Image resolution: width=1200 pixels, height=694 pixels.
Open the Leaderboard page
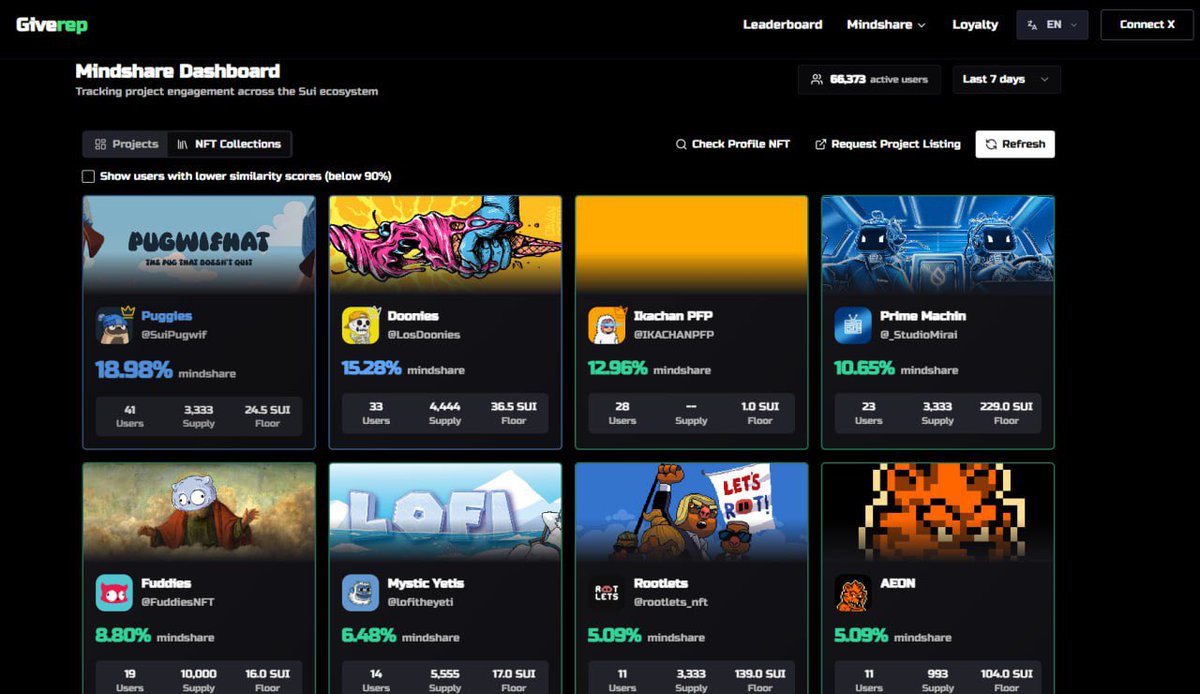782,25
